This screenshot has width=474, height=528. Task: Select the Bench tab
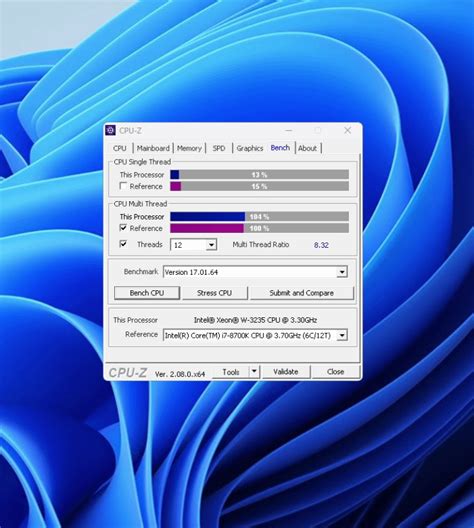pyautogui.click(x=280, y=148)
